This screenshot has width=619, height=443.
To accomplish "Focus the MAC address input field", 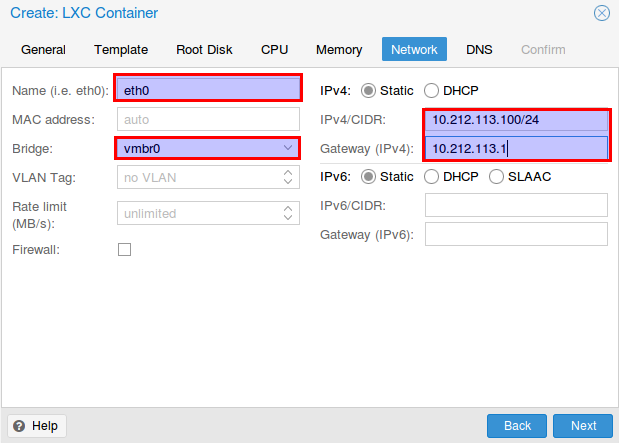I will click(208, 119).
